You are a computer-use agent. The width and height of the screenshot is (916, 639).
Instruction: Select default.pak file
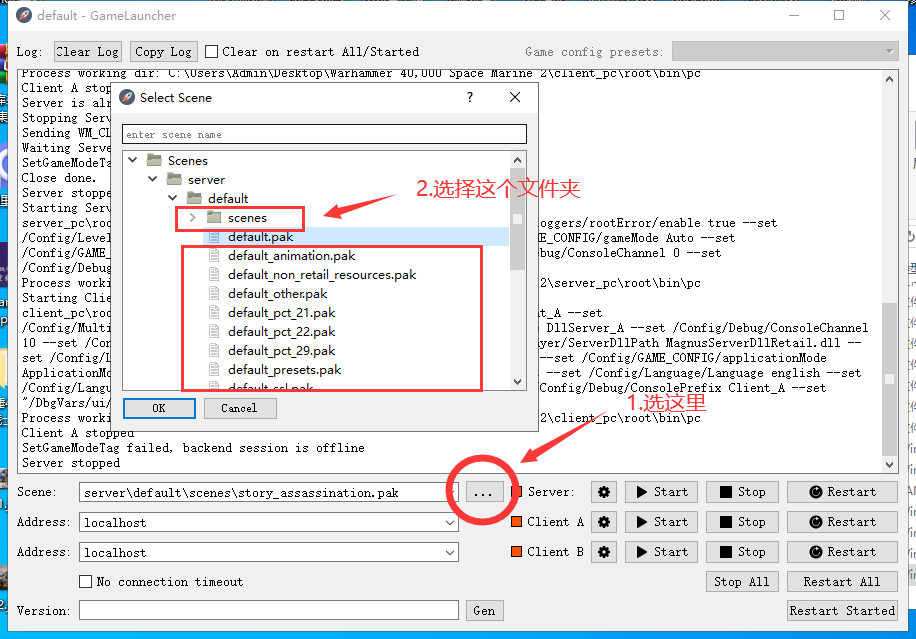click(x=261, y=237)
